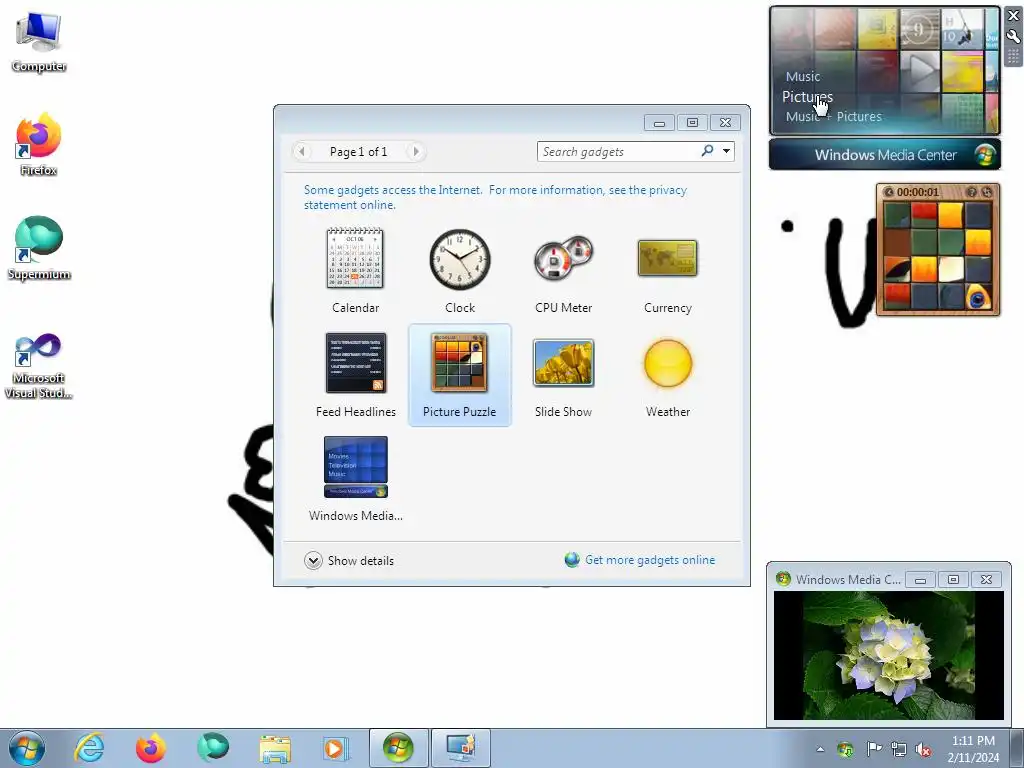Select the Slide Show gadget icon

[564, 362]
